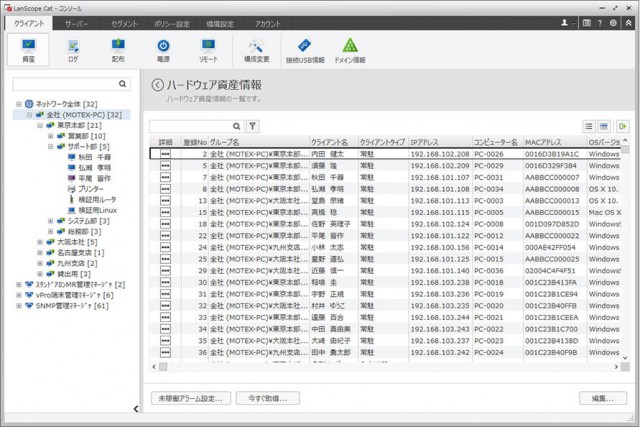Expand the SNMP管理マネージャ [61] node

19,306
